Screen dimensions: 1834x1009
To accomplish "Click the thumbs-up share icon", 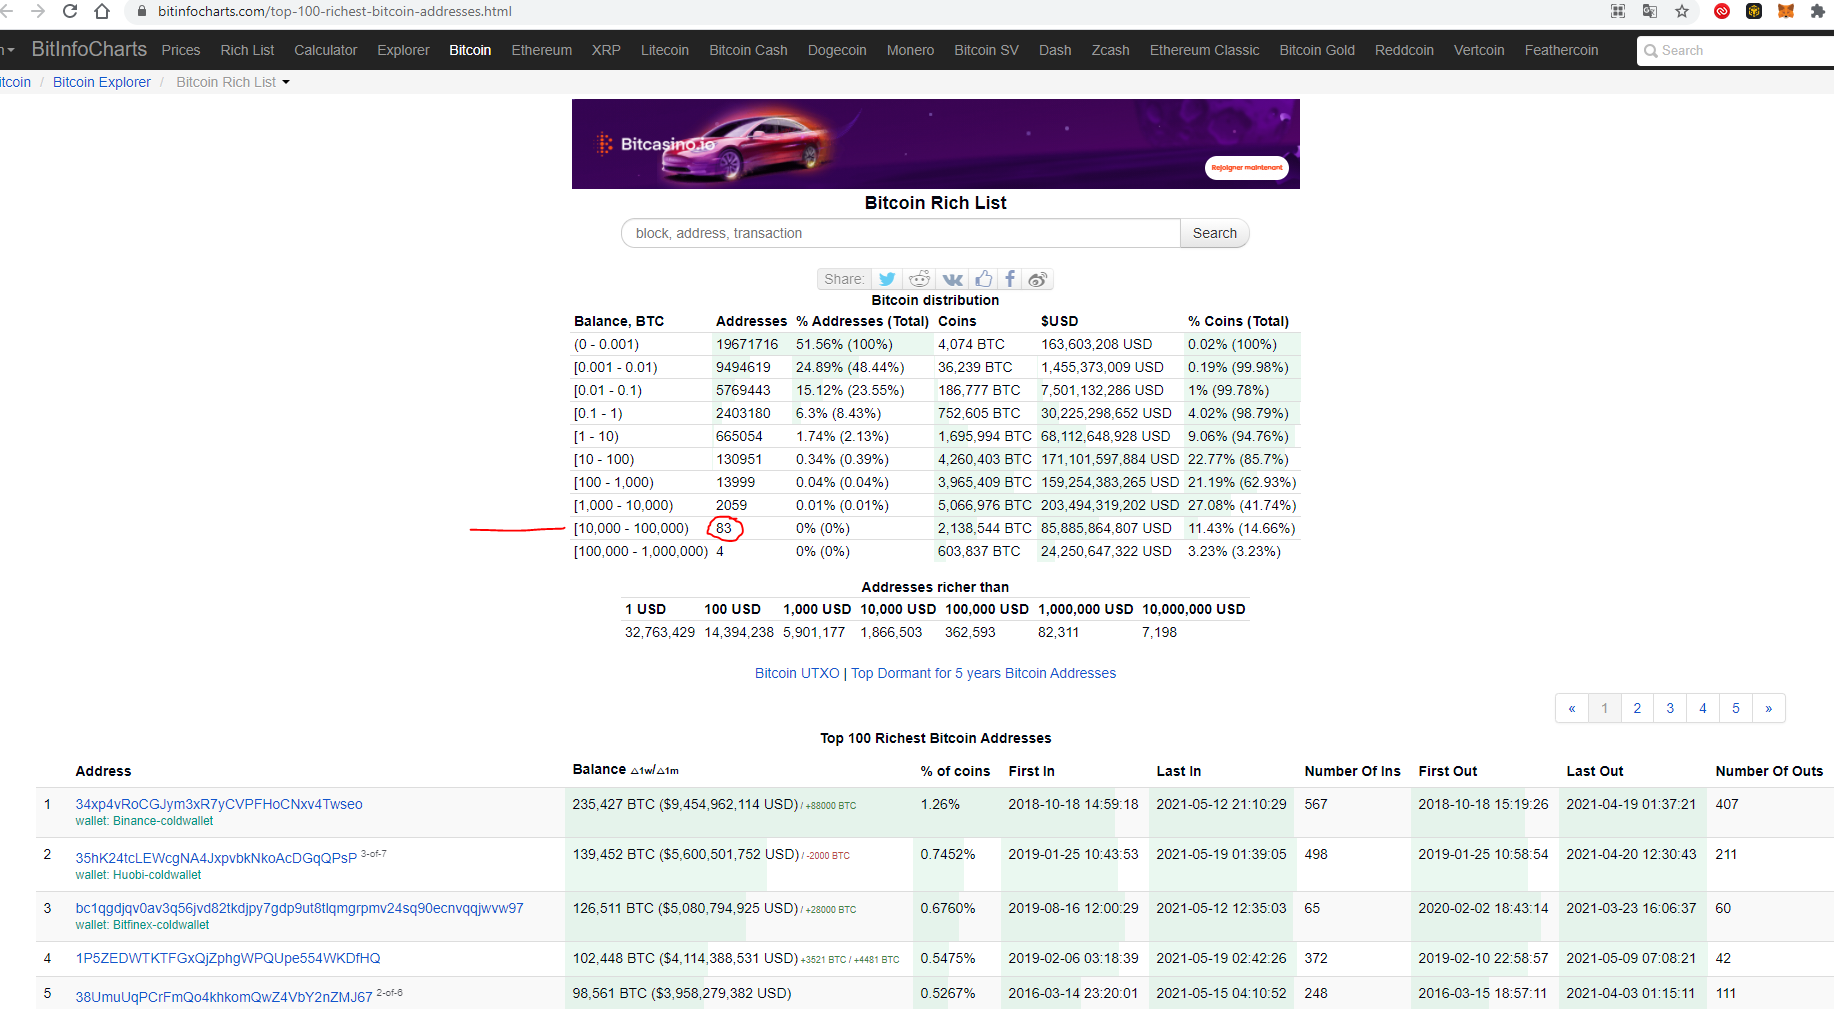I will tap(984, 279).
